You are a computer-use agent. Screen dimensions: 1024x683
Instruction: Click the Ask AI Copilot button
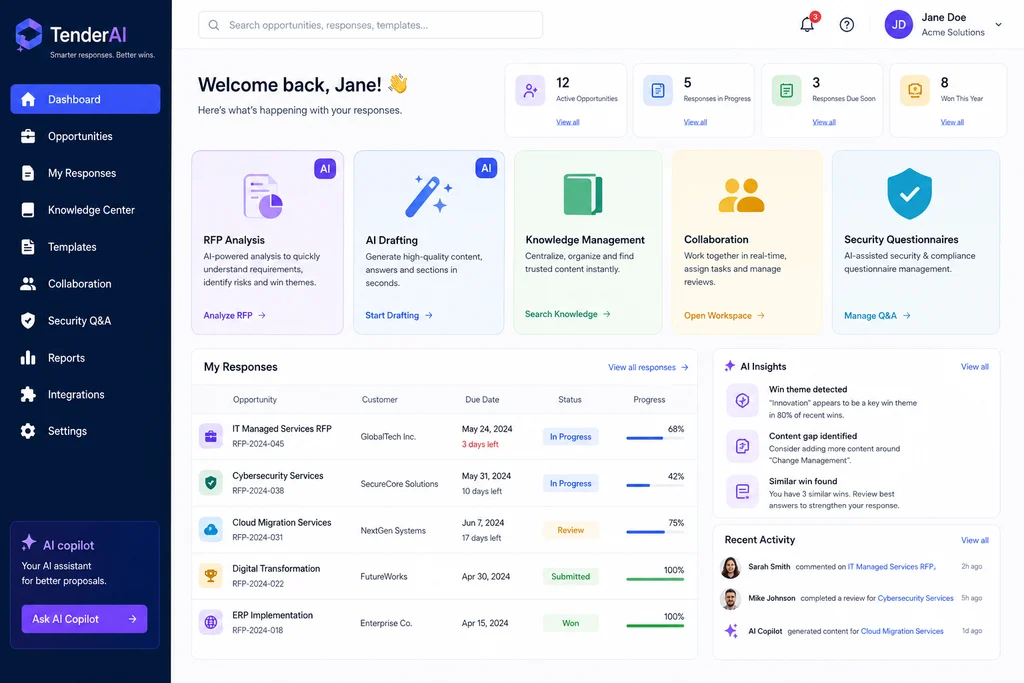point(84,619)
